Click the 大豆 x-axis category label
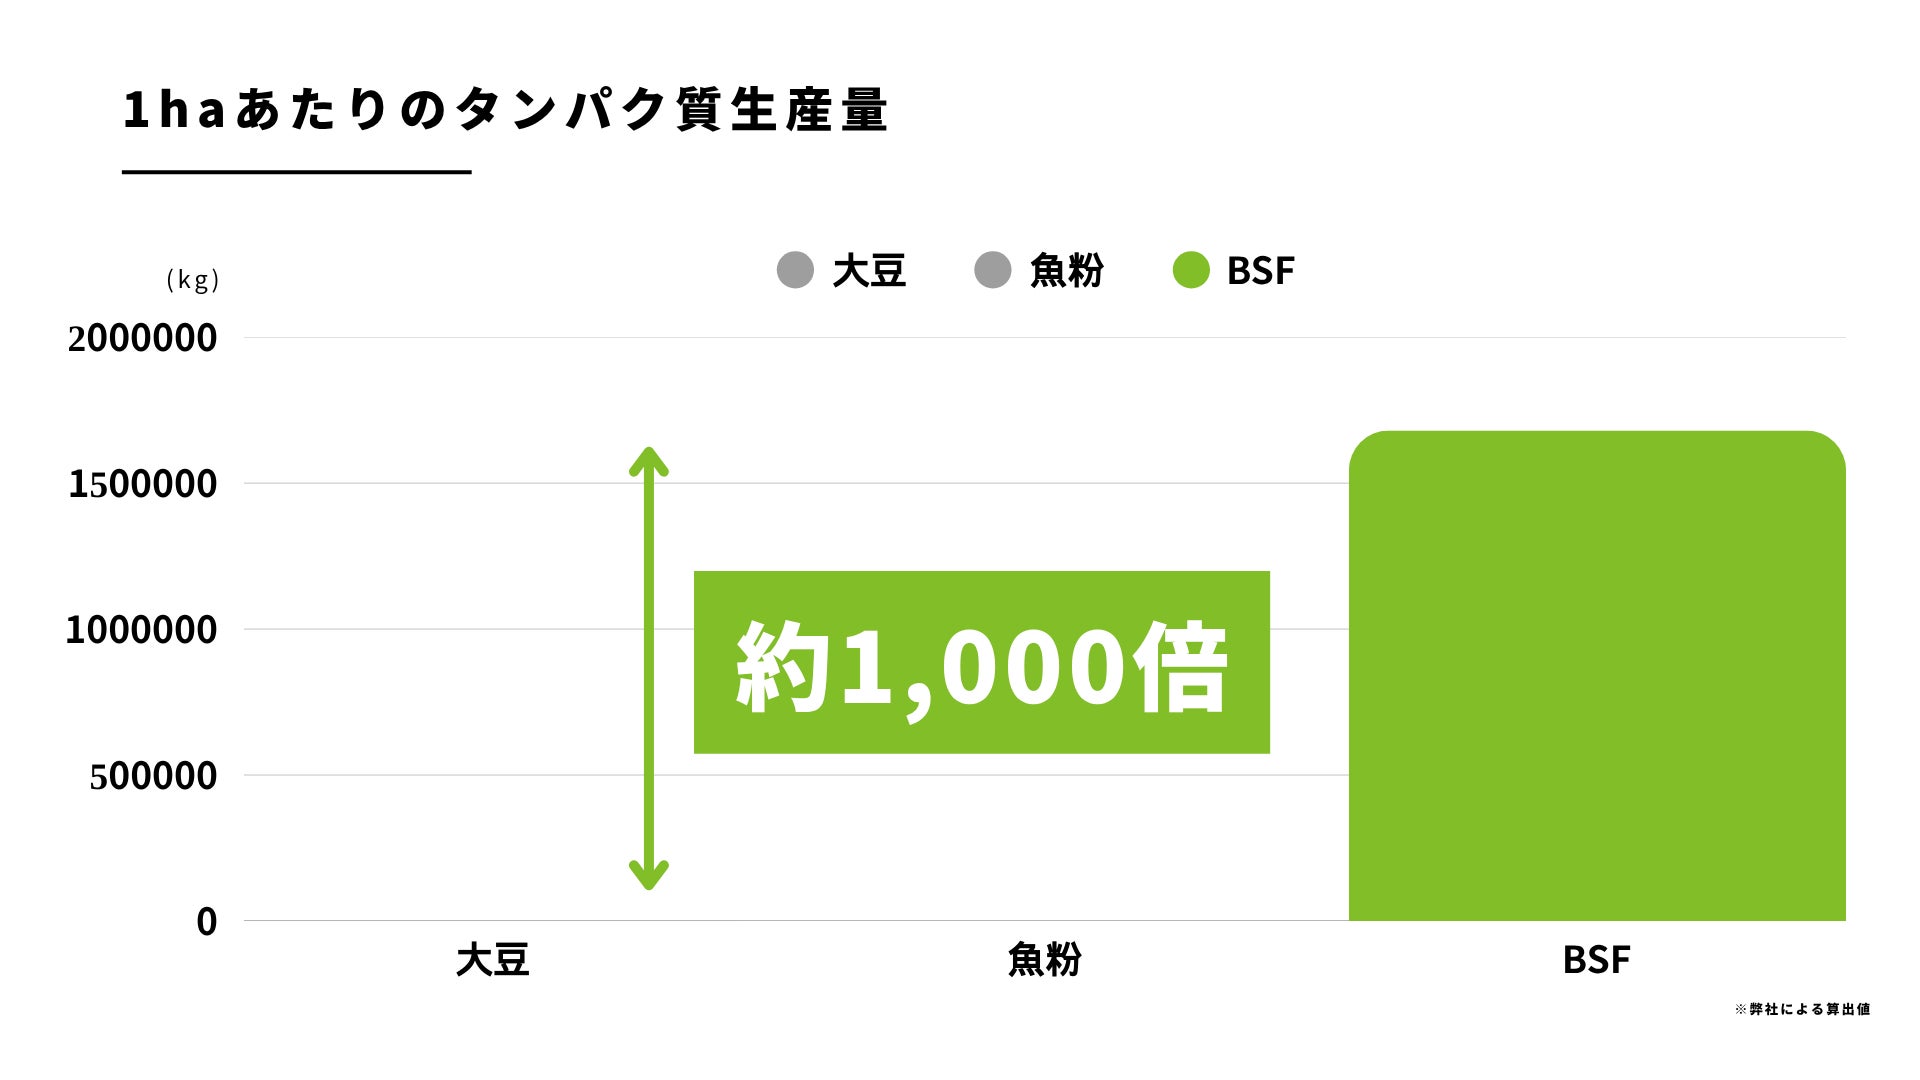Viewport: 1920px width, 1080px height. [492, 960]
